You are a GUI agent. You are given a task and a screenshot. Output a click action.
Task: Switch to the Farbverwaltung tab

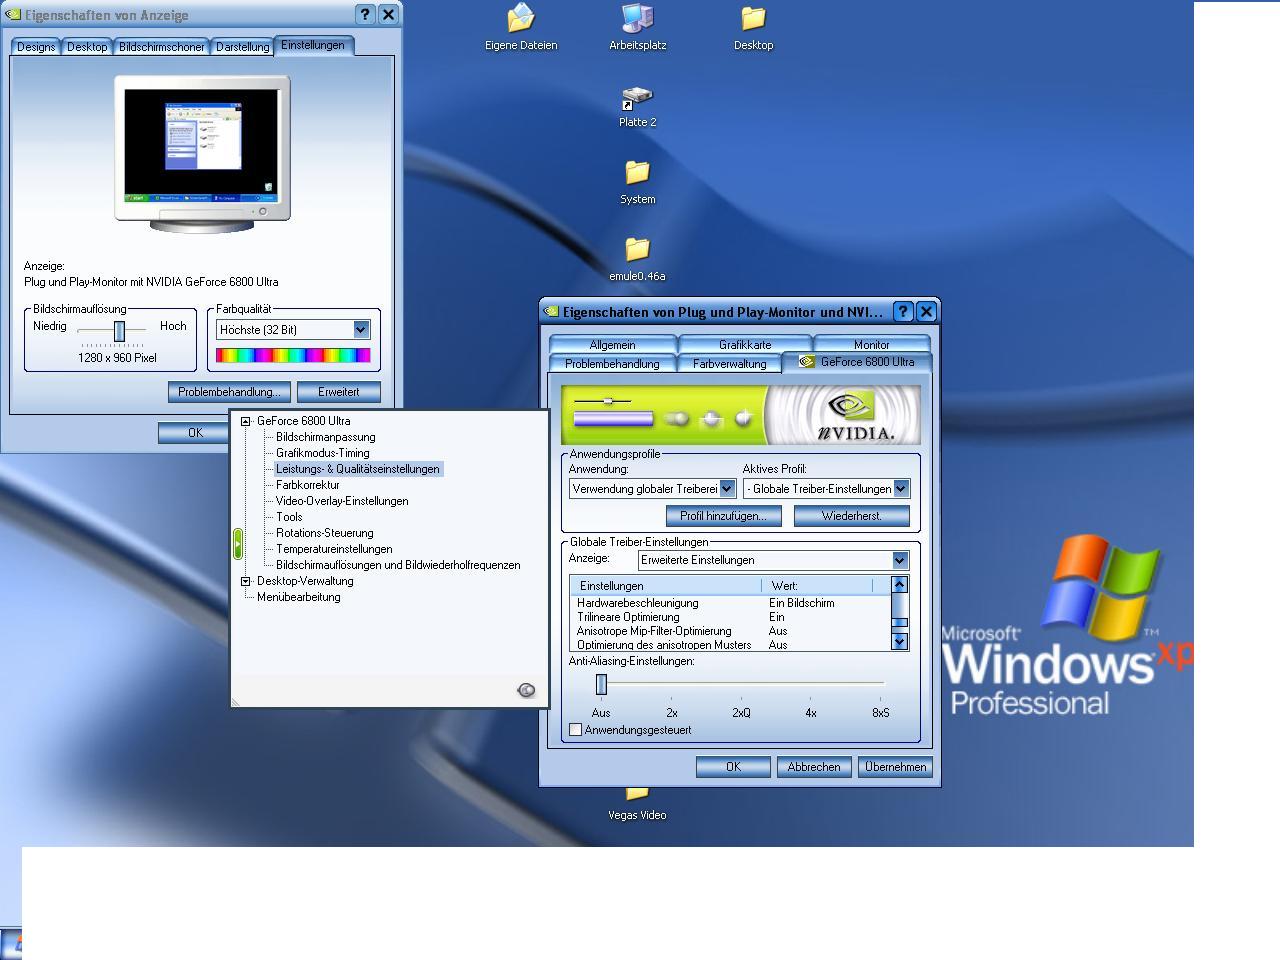click(x=730, y=364)
